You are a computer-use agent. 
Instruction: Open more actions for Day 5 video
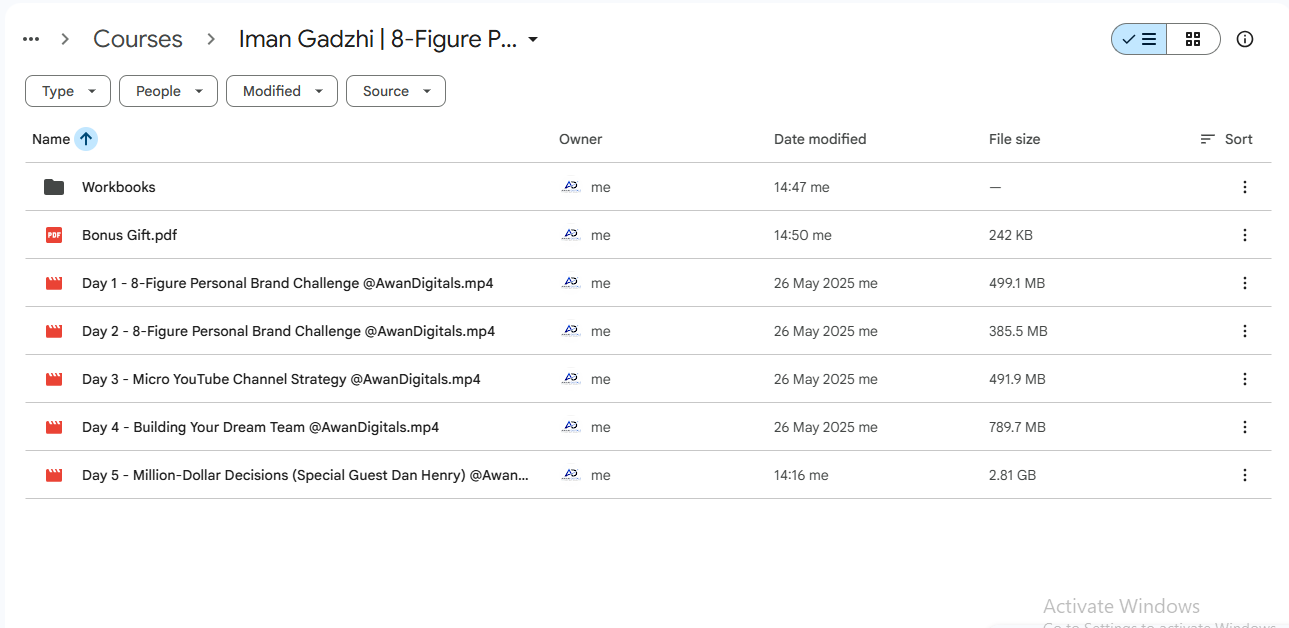[x=1245, y=475]
